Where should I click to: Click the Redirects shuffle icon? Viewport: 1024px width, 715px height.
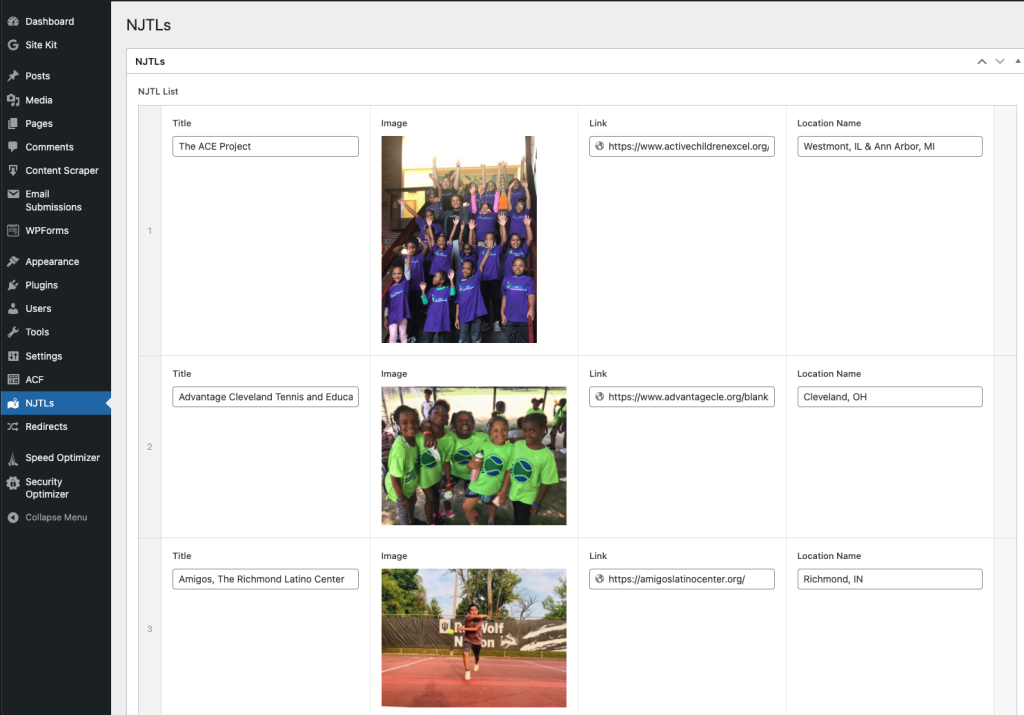pos(13,426)
